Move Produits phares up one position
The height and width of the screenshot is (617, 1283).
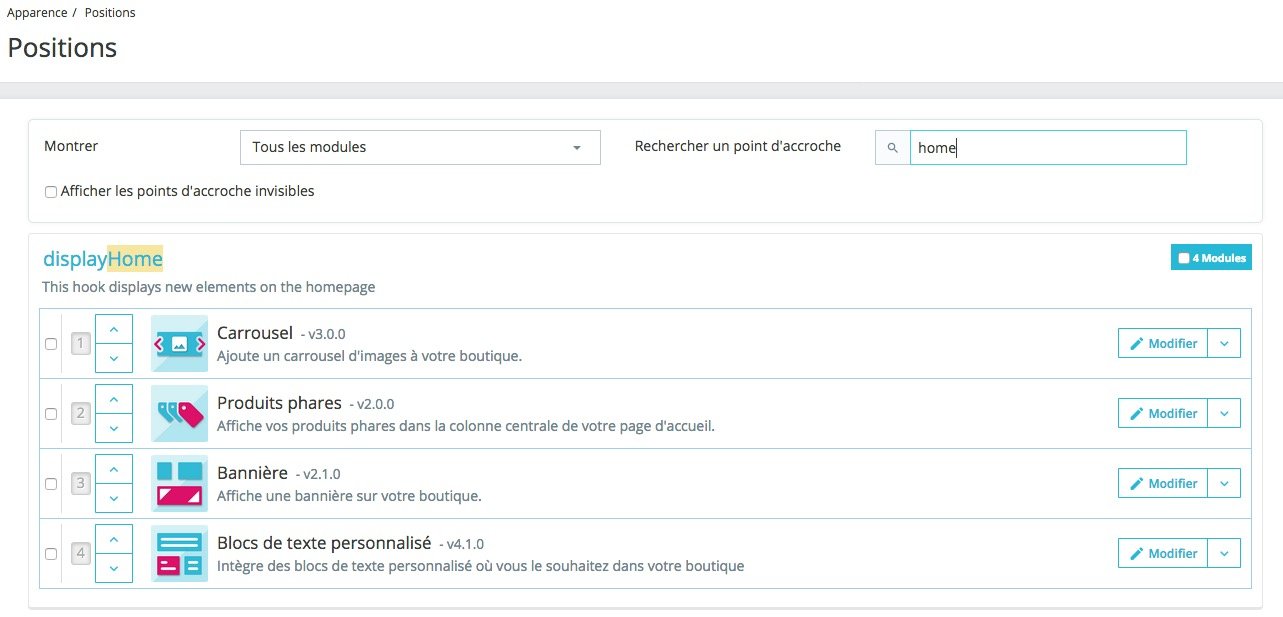(113, 399)
